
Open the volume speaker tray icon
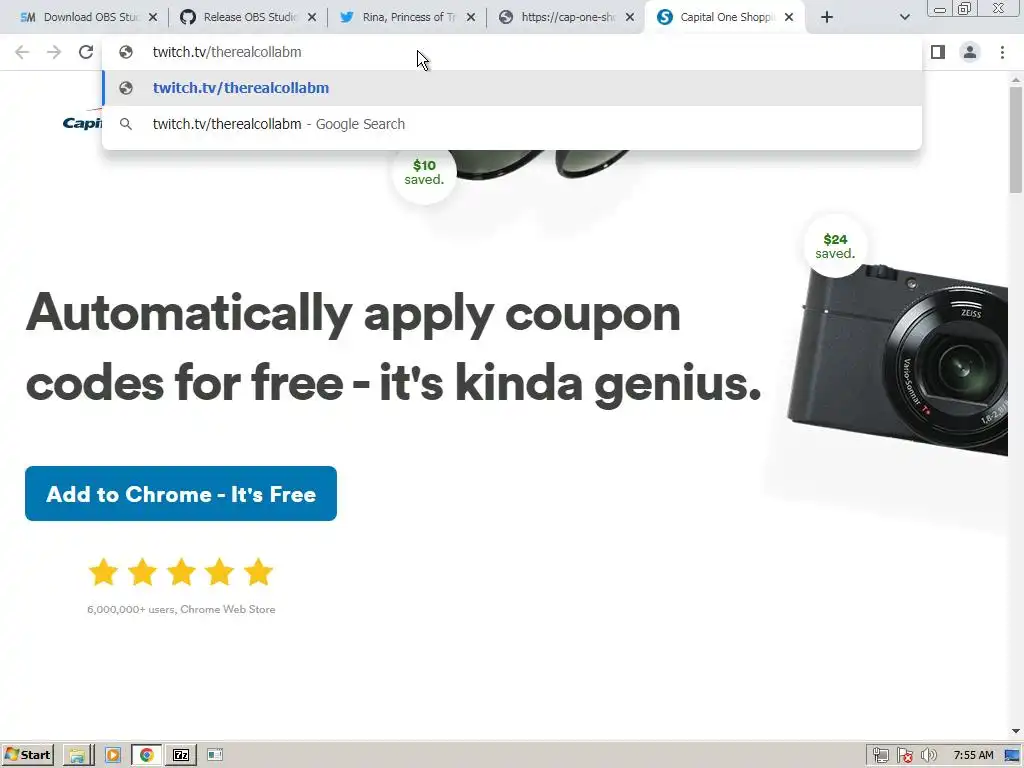click(928, 756)
